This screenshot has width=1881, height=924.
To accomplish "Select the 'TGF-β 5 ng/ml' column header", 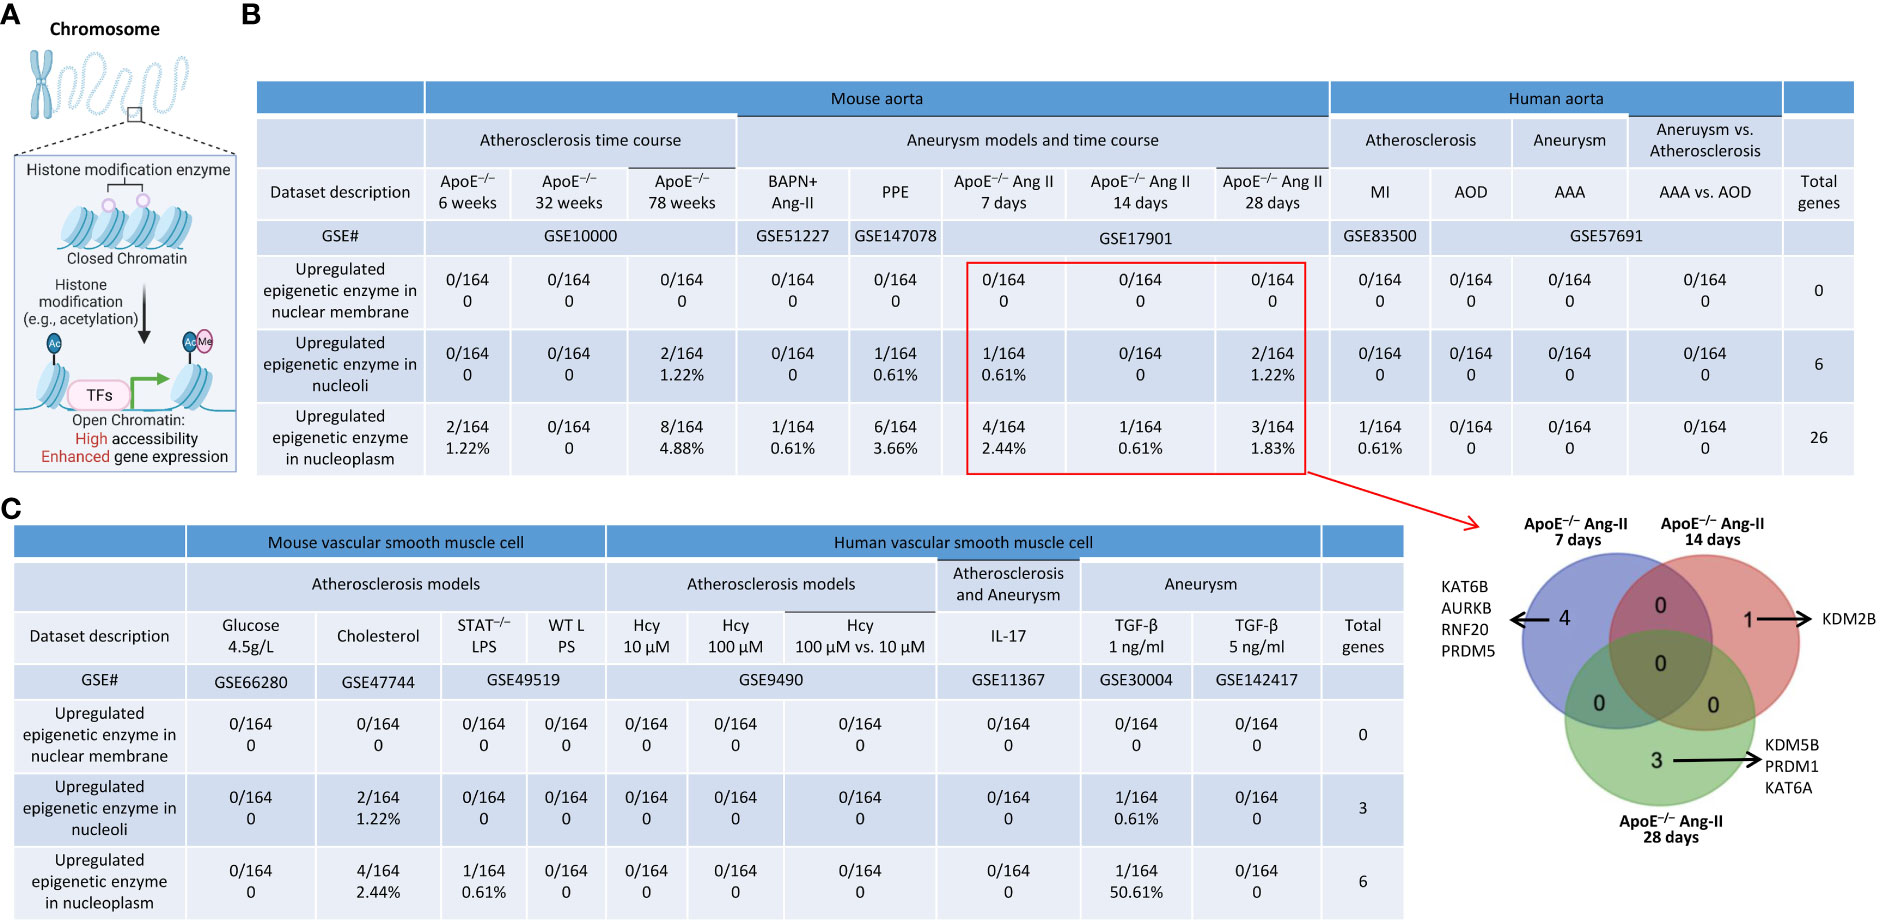I will coord(1257,636).
